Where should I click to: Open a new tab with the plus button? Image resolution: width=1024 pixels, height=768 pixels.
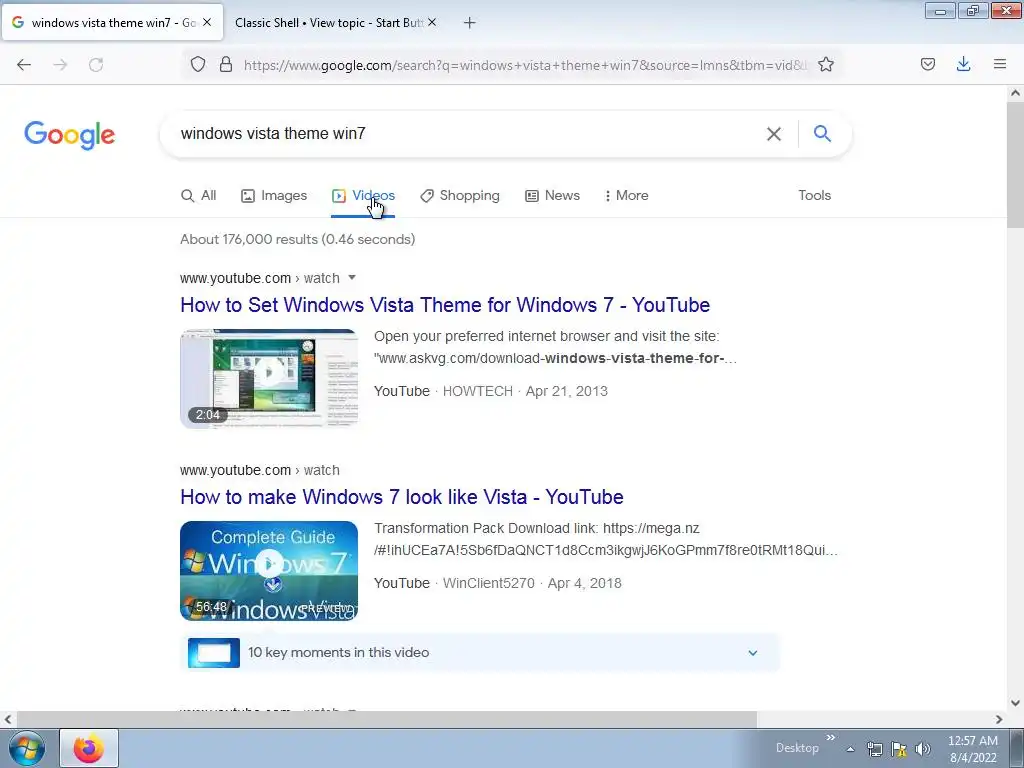469,23
